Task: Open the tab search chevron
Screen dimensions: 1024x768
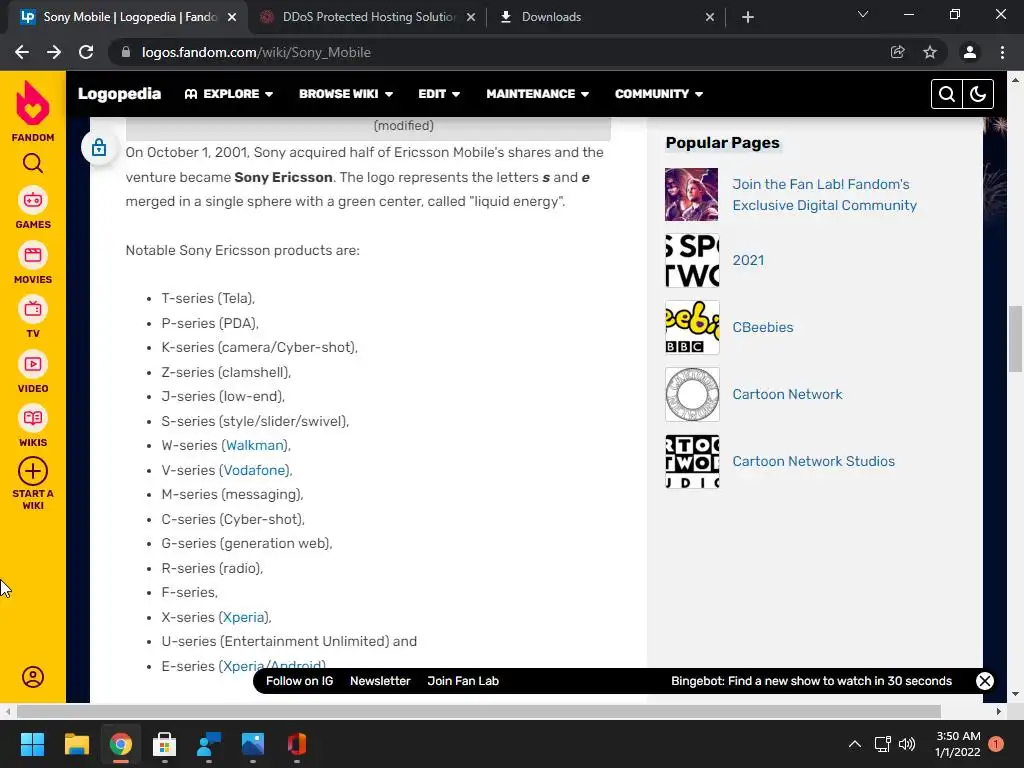Action: 863,14
